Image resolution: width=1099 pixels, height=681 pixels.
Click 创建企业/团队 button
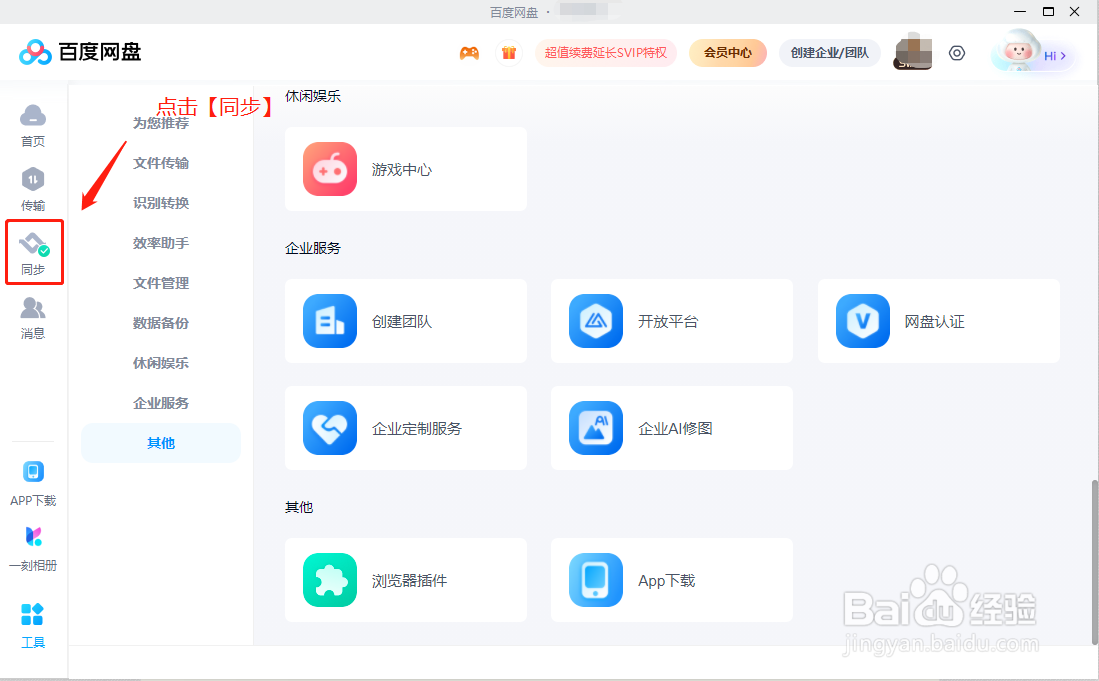click(x=830, y=53)
